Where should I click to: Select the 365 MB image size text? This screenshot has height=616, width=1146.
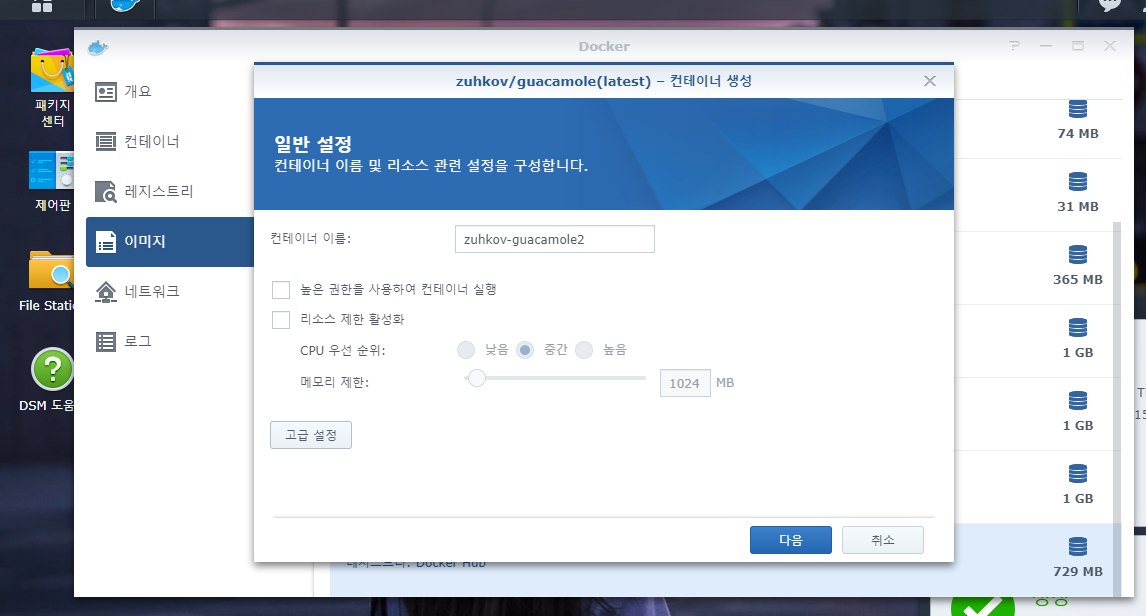click(x=1078, y=280)
